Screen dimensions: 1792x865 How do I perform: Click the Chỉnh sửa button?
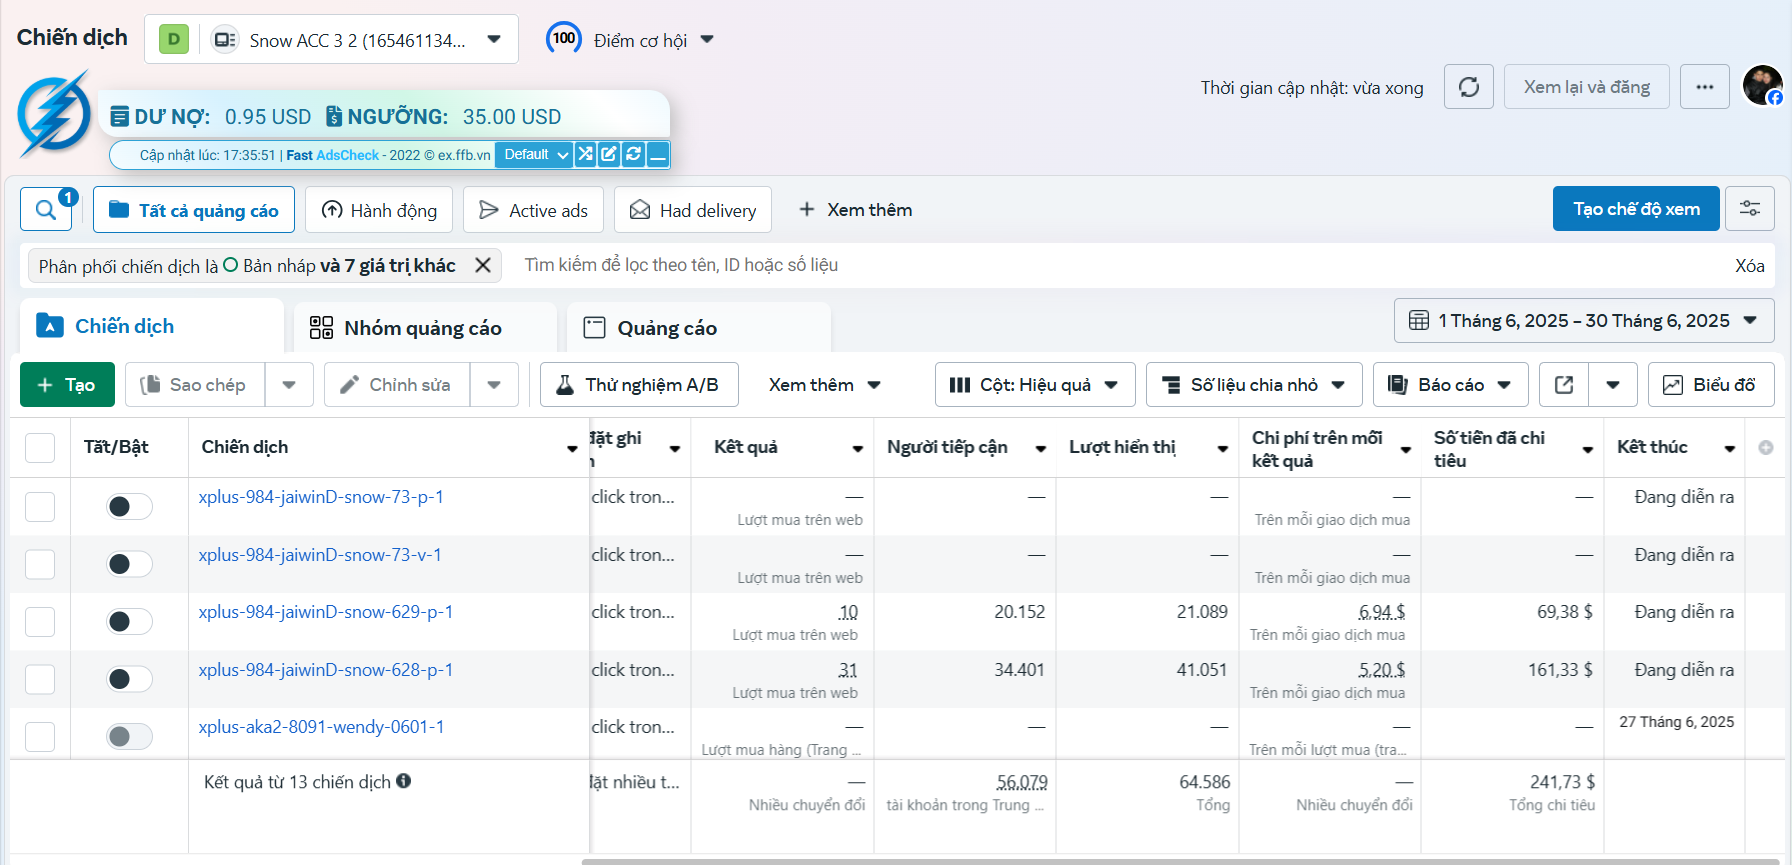pos(397,385)
